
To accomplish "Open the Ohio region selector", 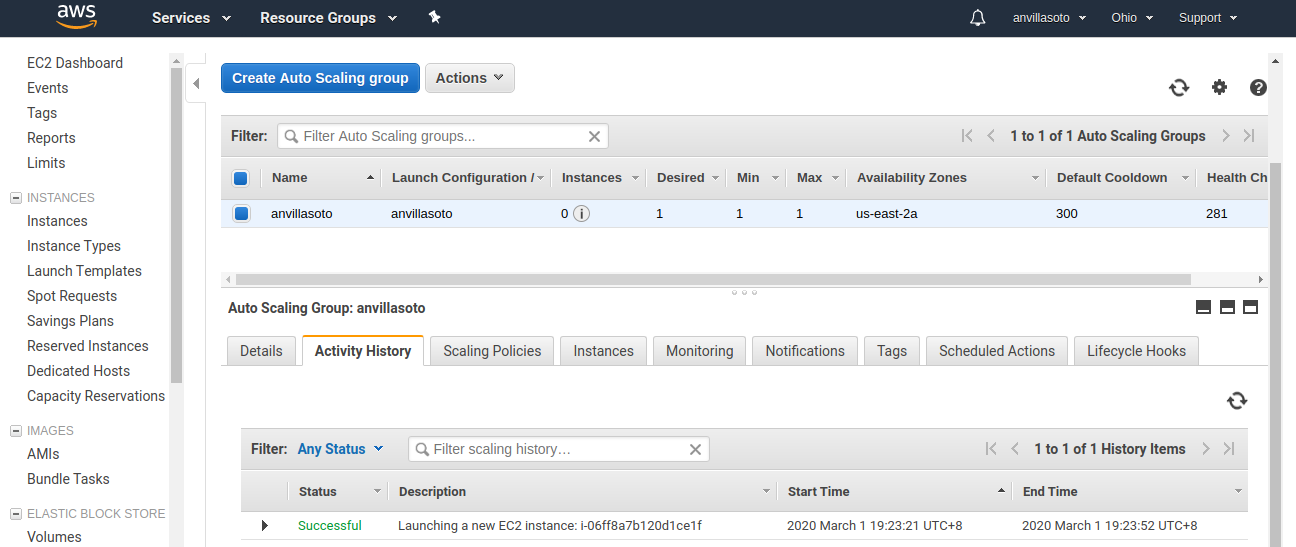I will pos(1132,18).
